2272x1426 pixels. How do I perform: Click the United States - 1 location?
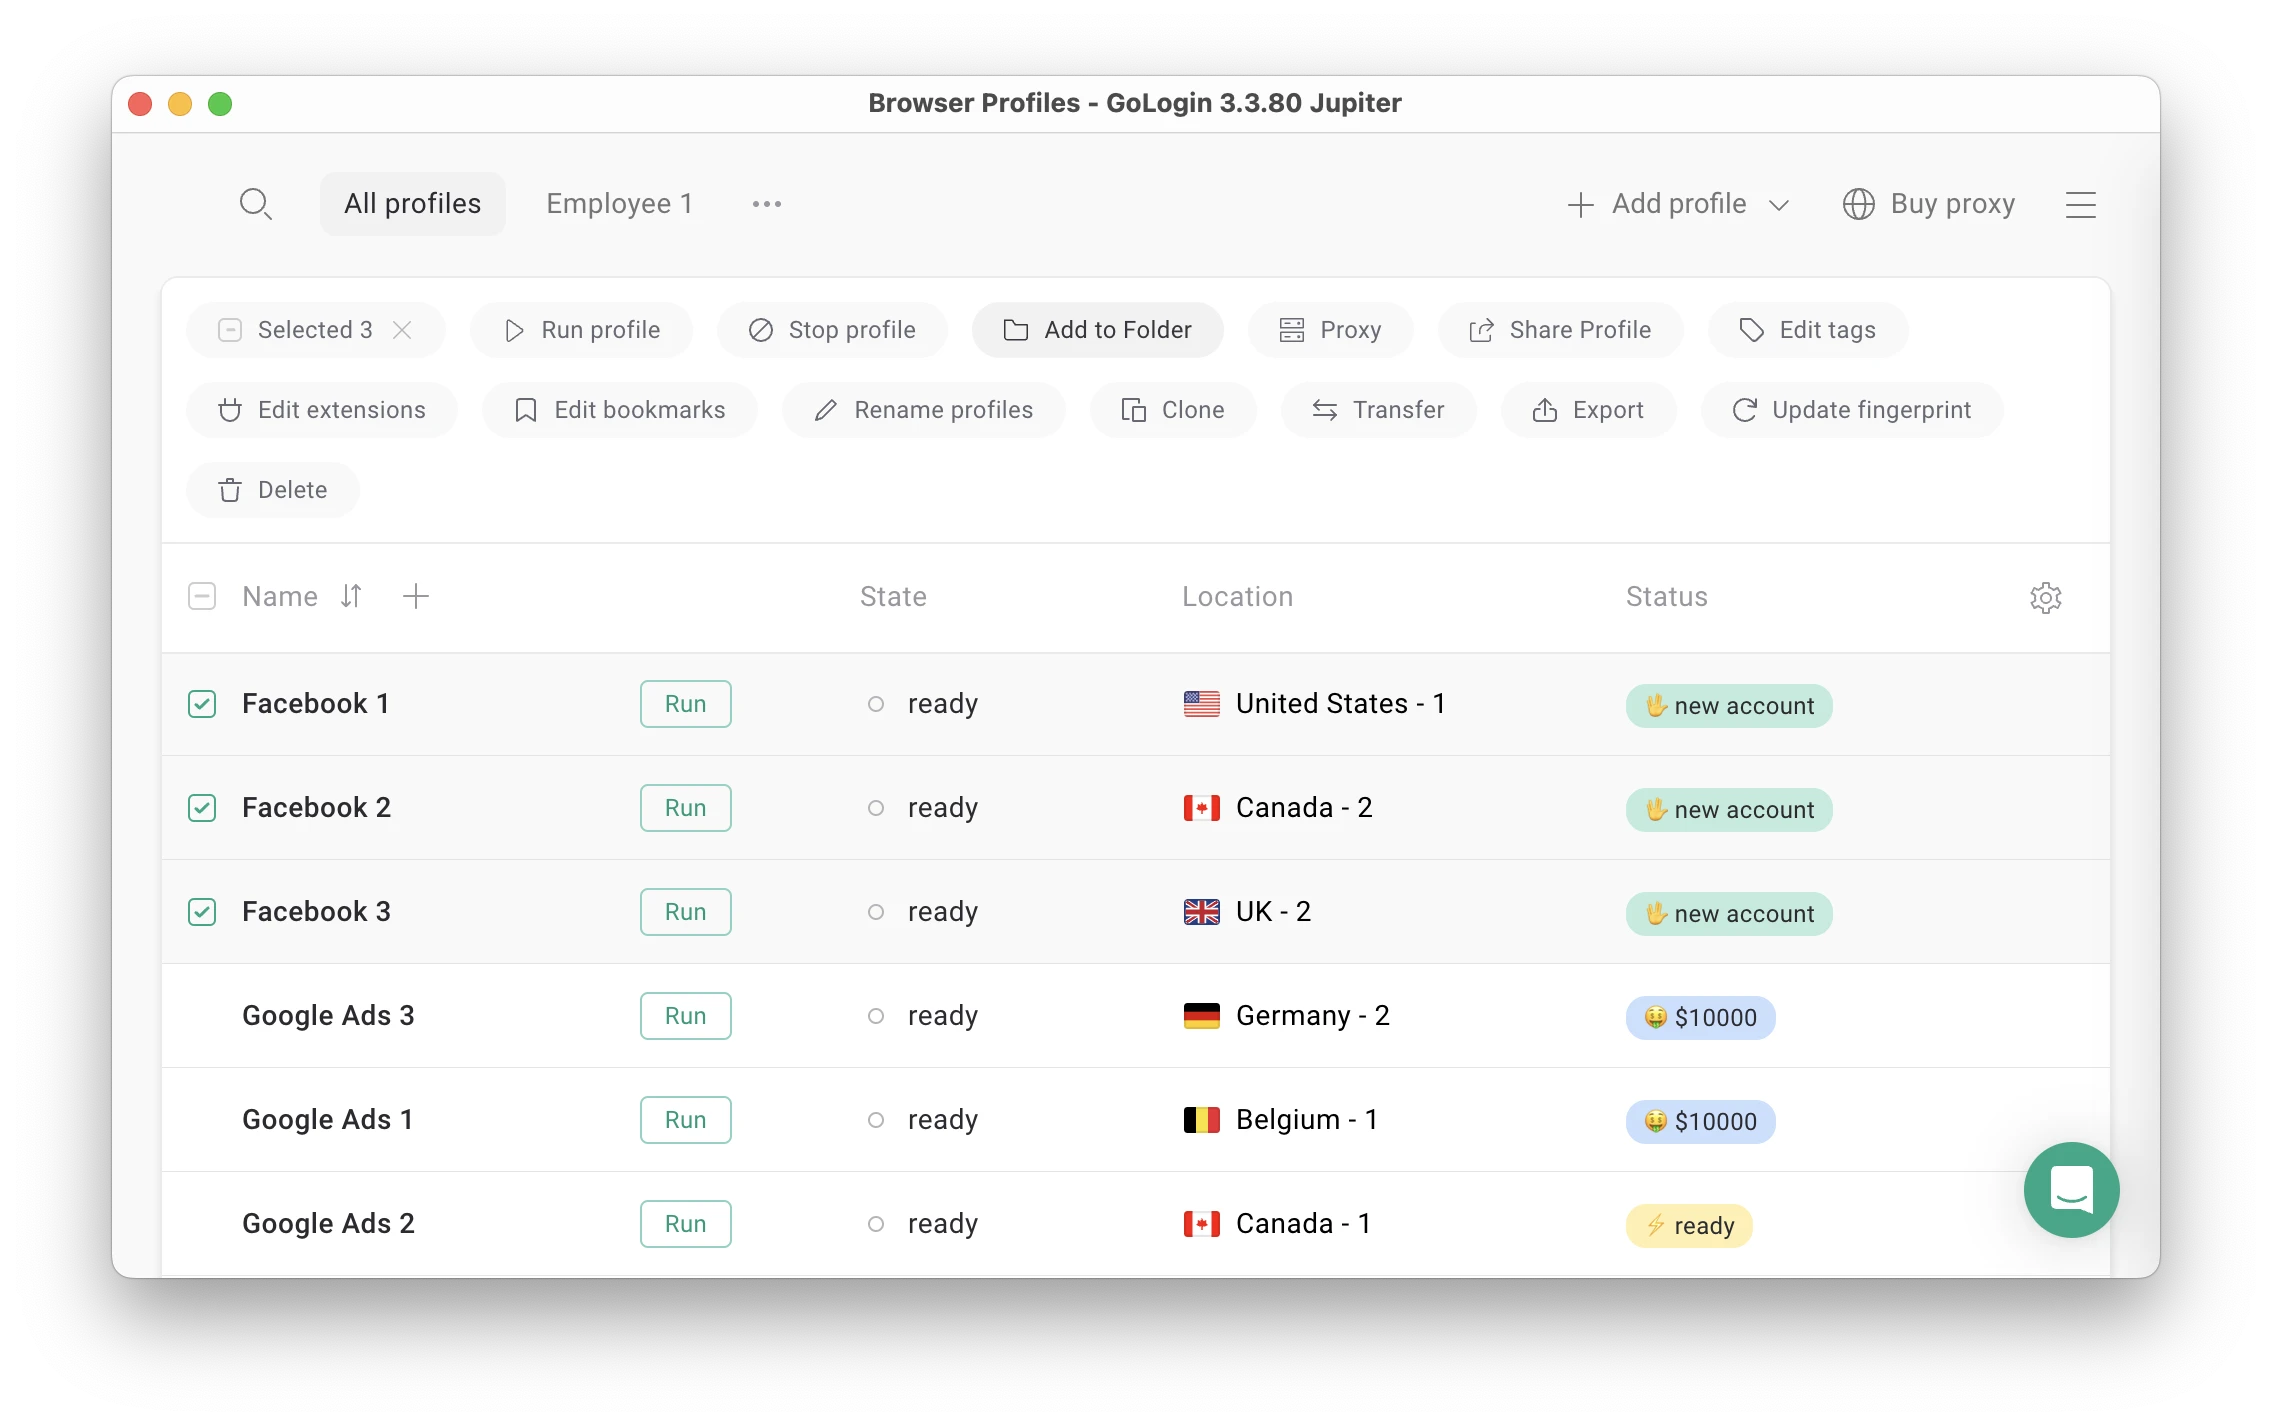(x=1314, y=704)
